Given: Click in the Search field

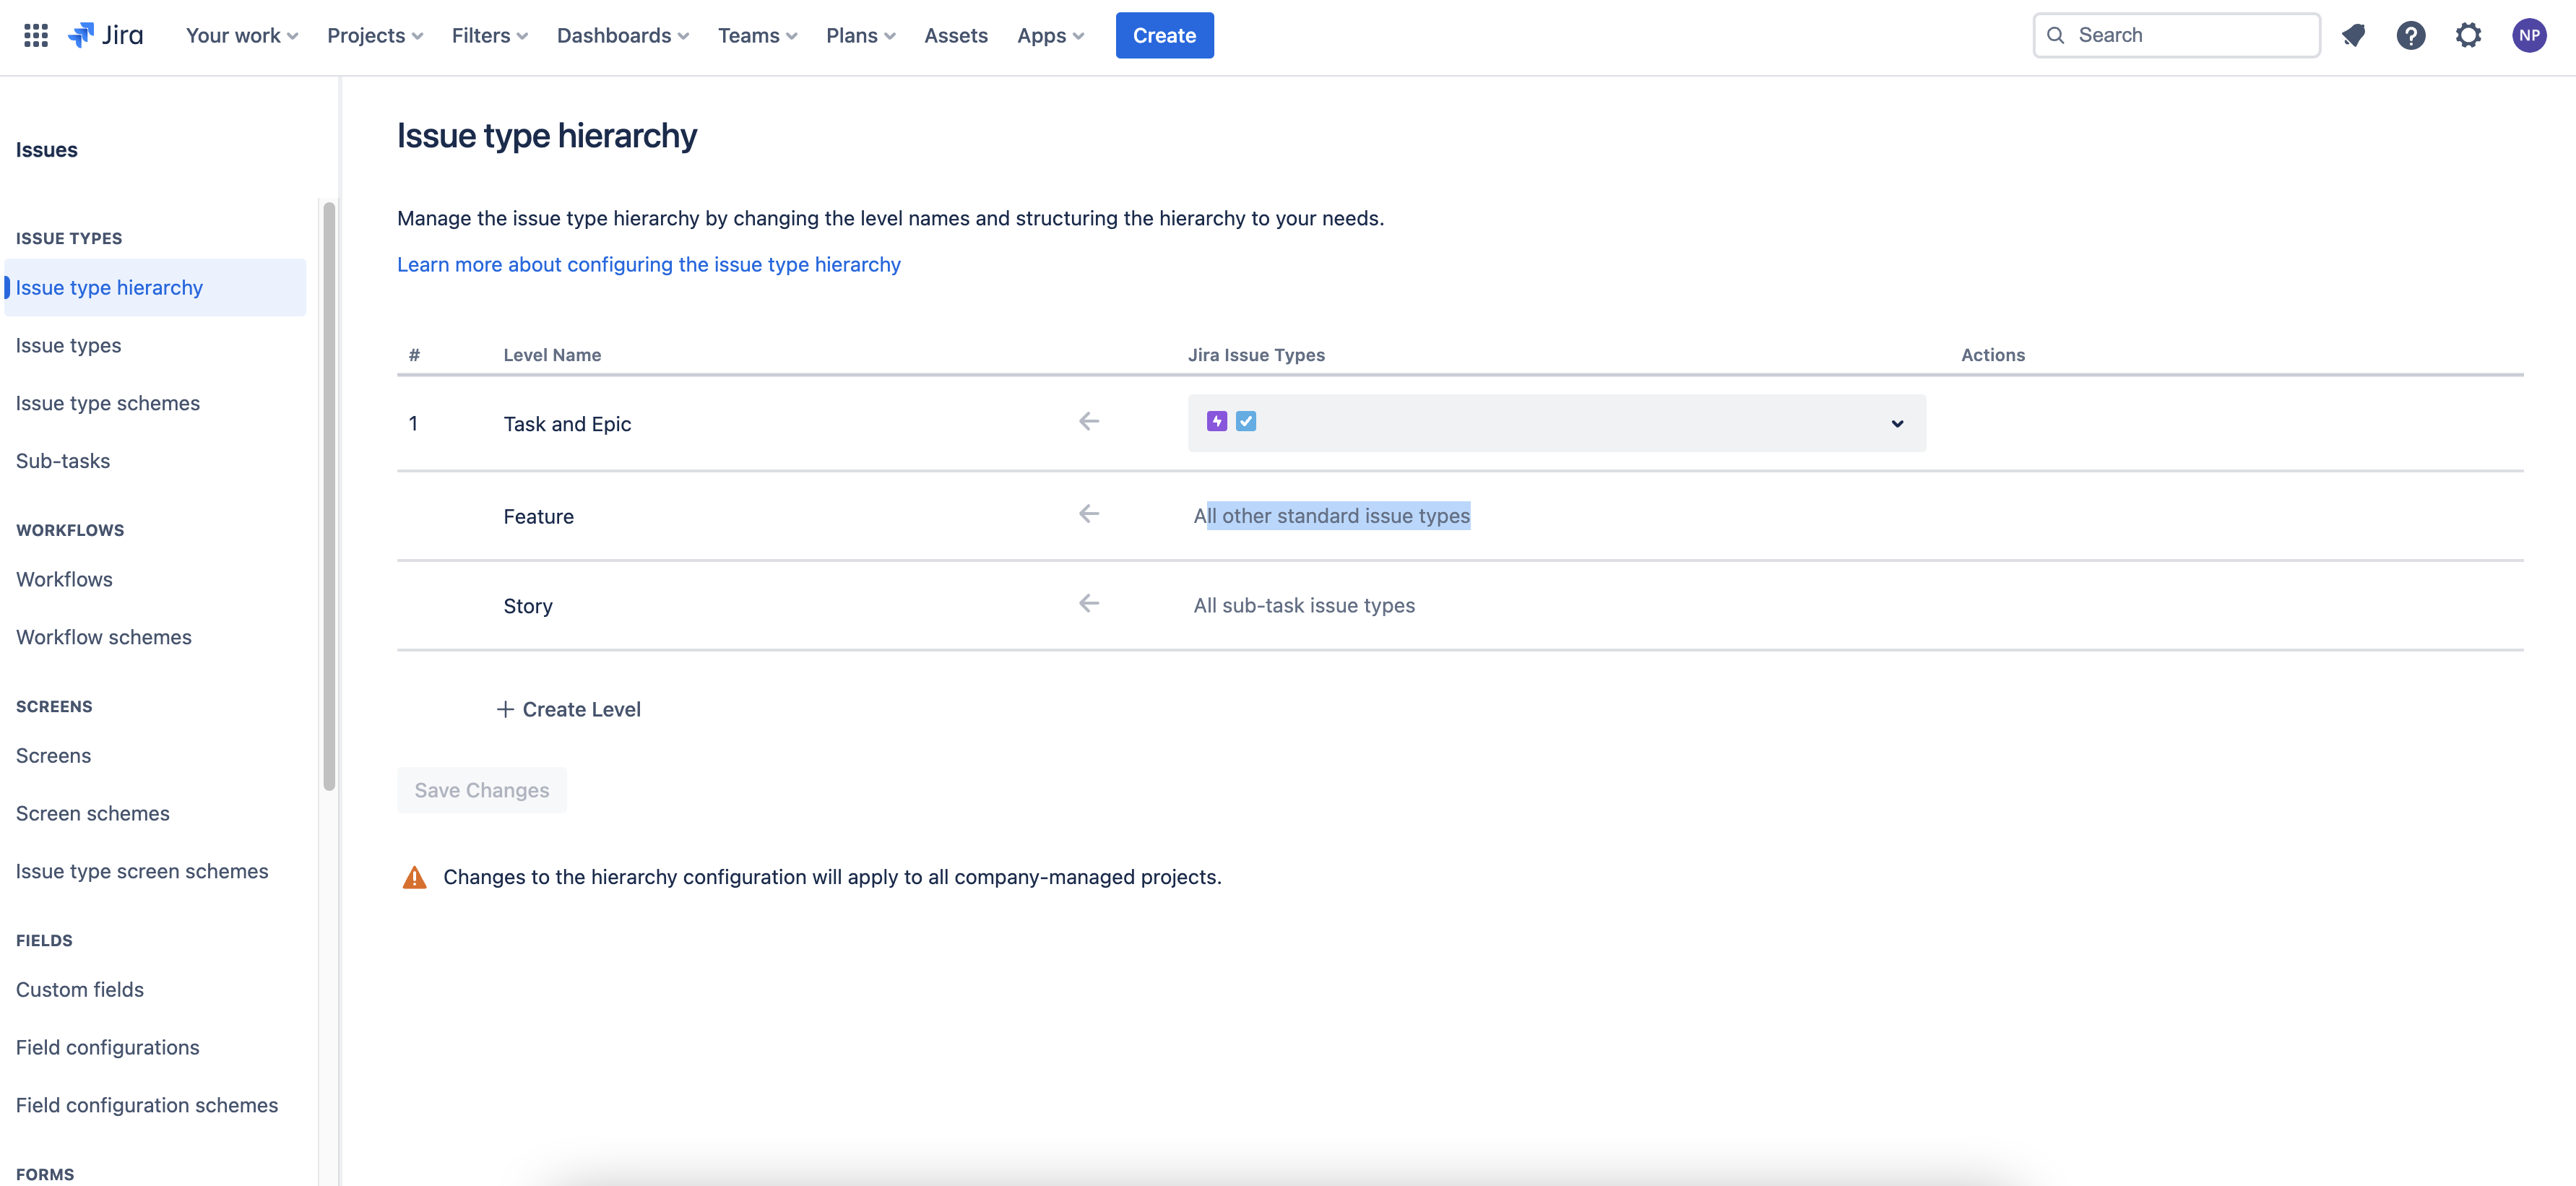Looking at the screenshot, I should click(x=2190, y=35).
